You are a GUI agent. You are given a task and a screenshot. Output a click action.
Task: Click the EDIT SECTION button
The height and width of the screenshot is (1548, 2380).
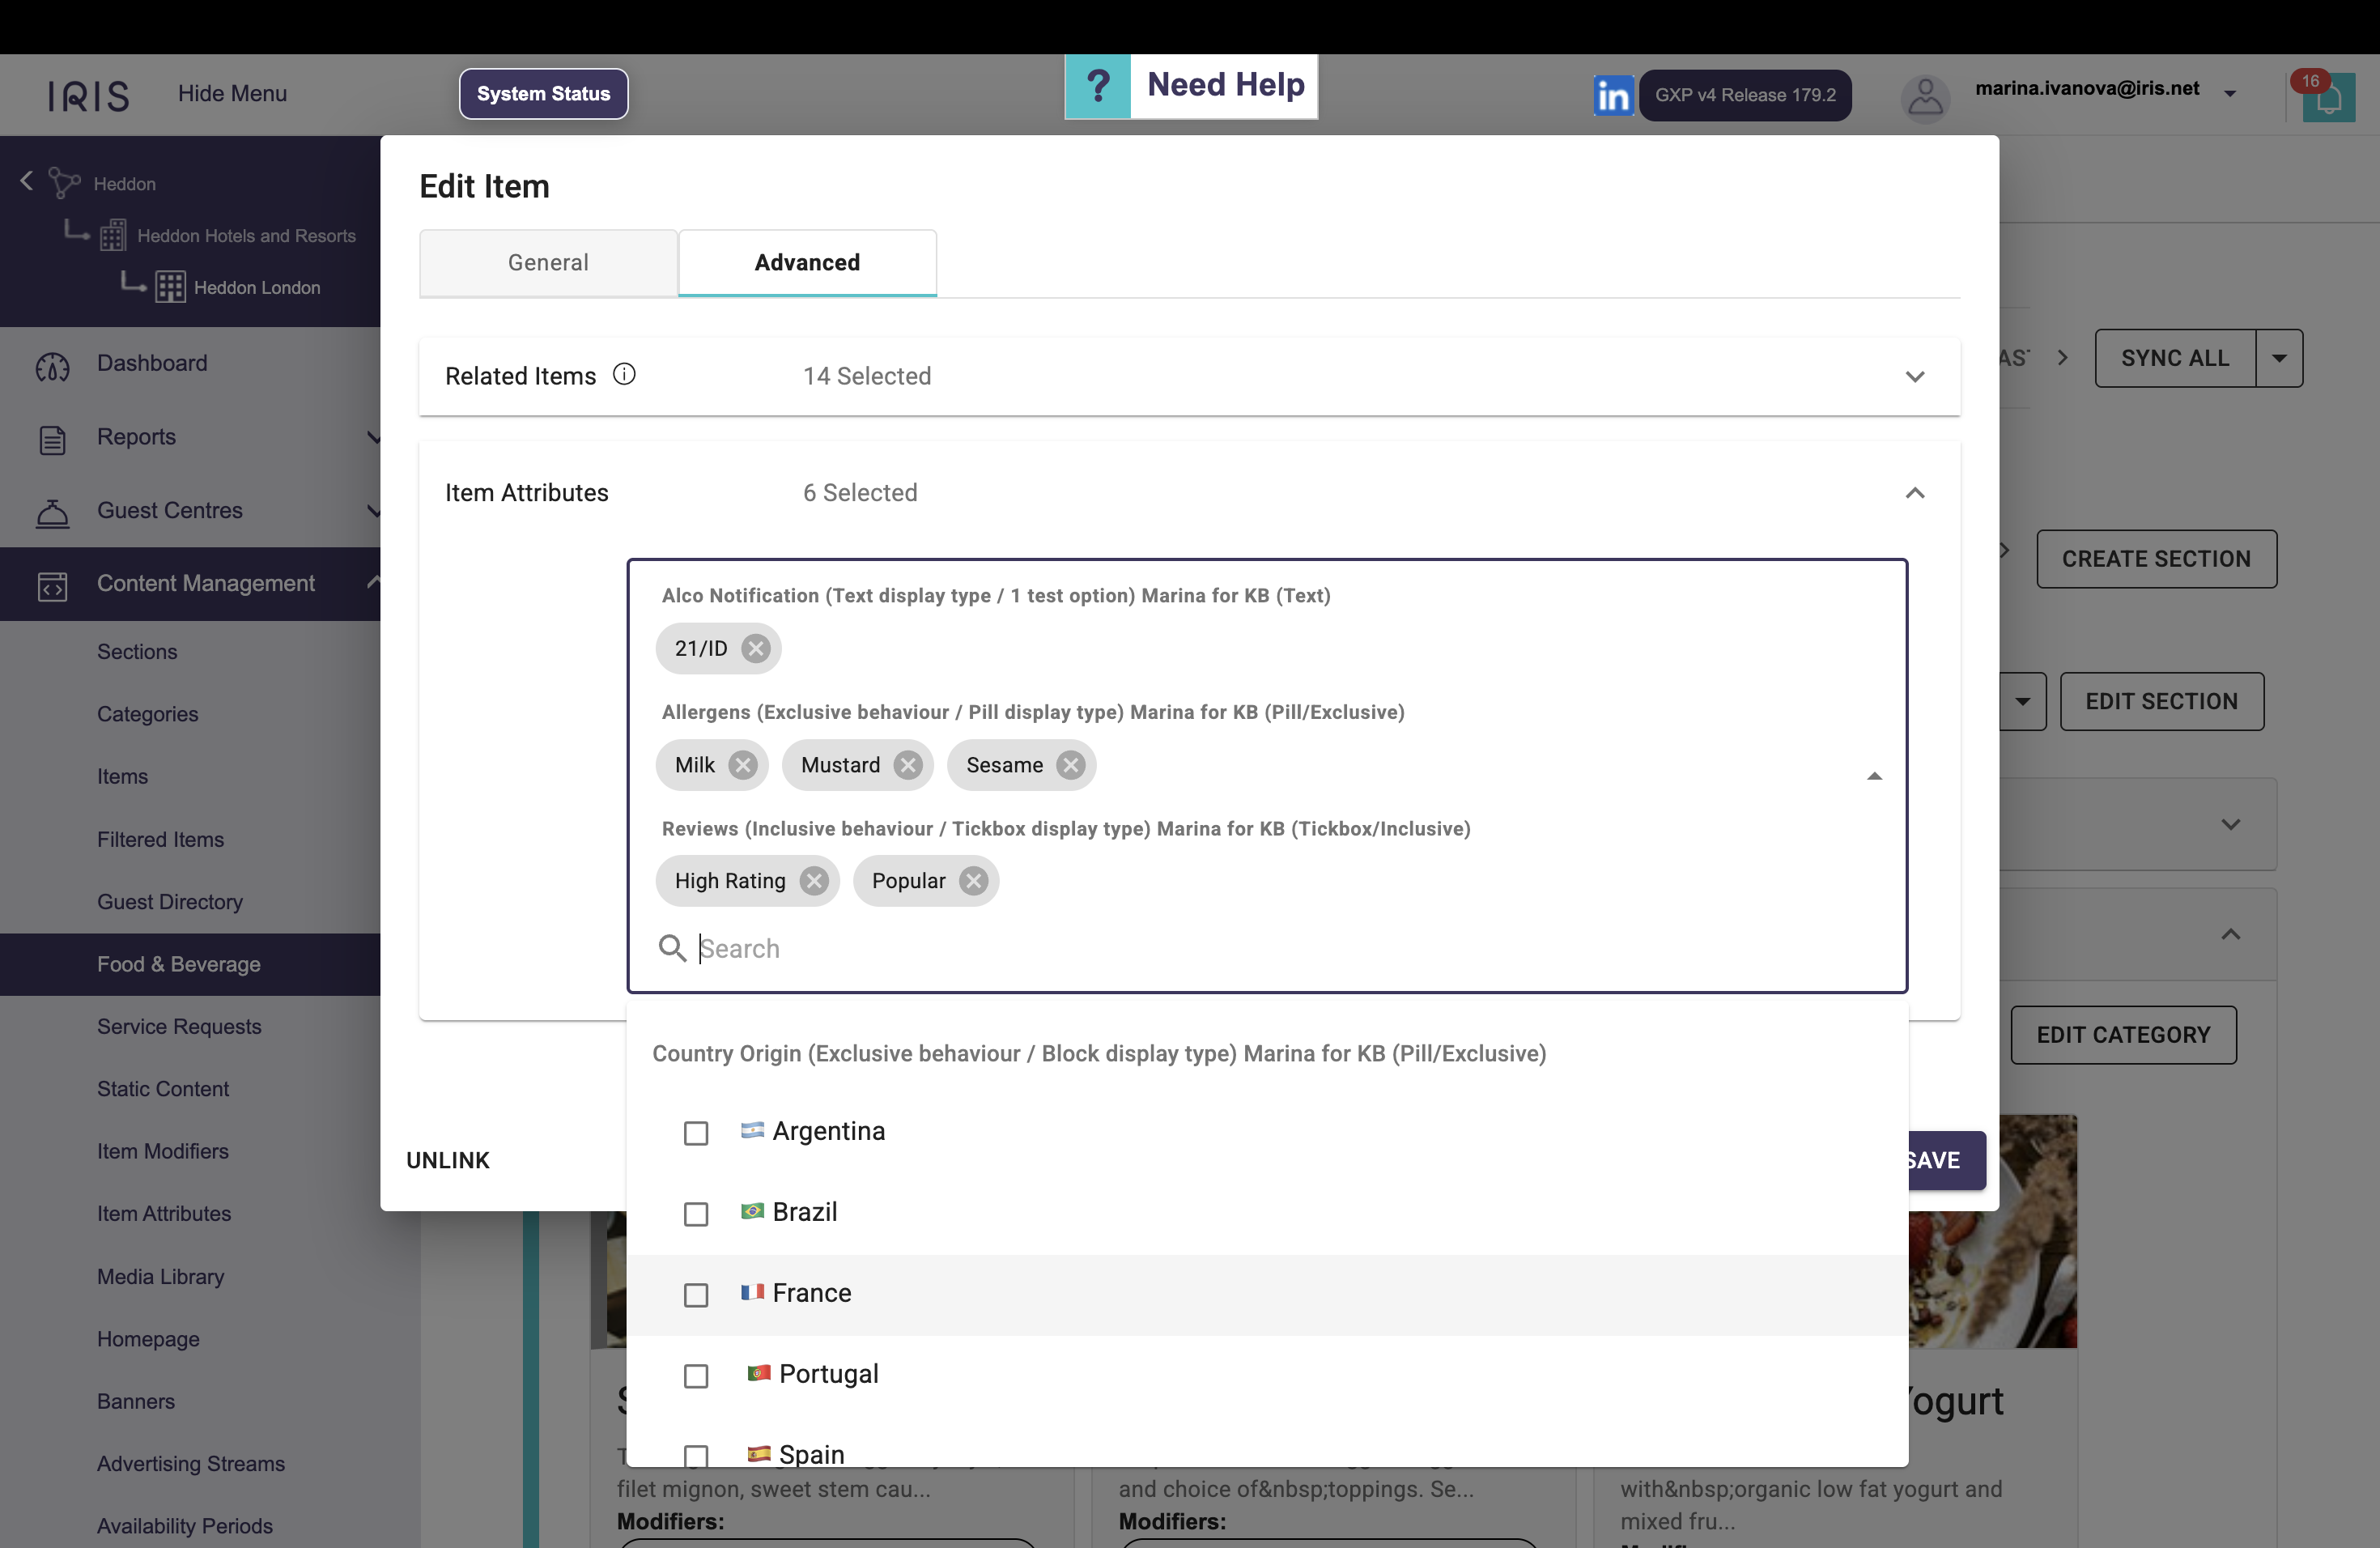click(2162, 702)
